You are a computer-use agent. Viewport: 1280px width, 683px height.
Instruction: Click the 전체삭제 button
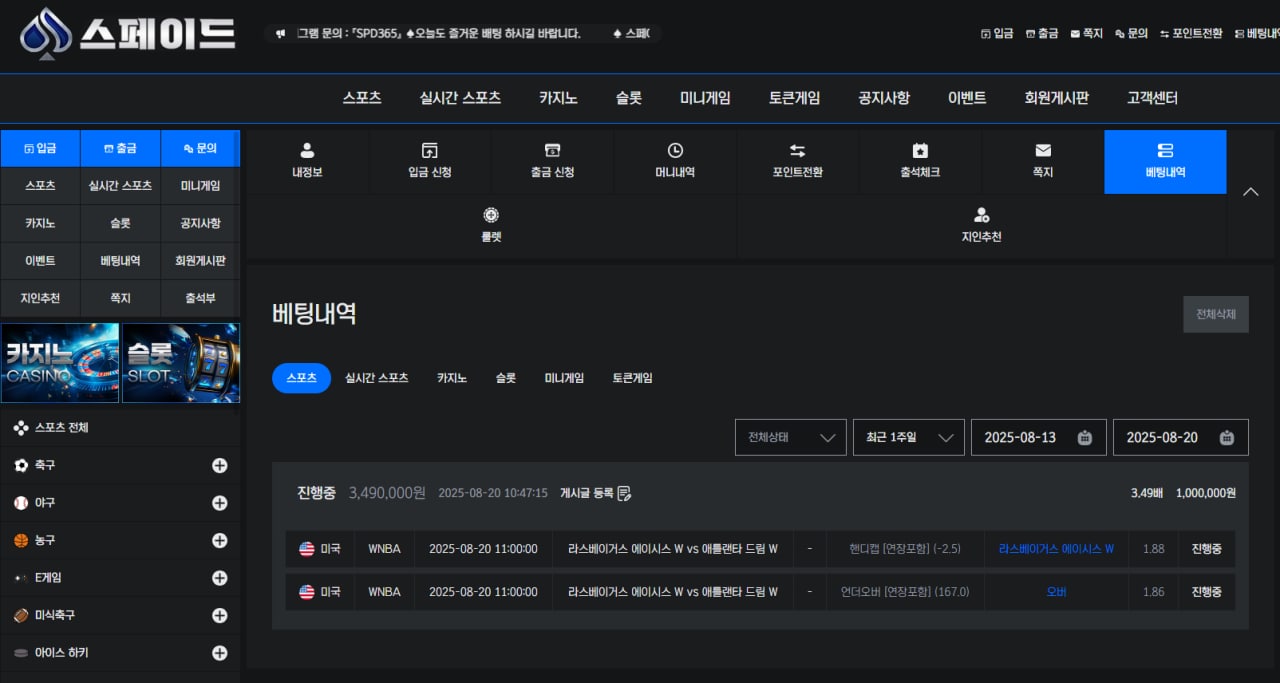[x=1215, y=314]
